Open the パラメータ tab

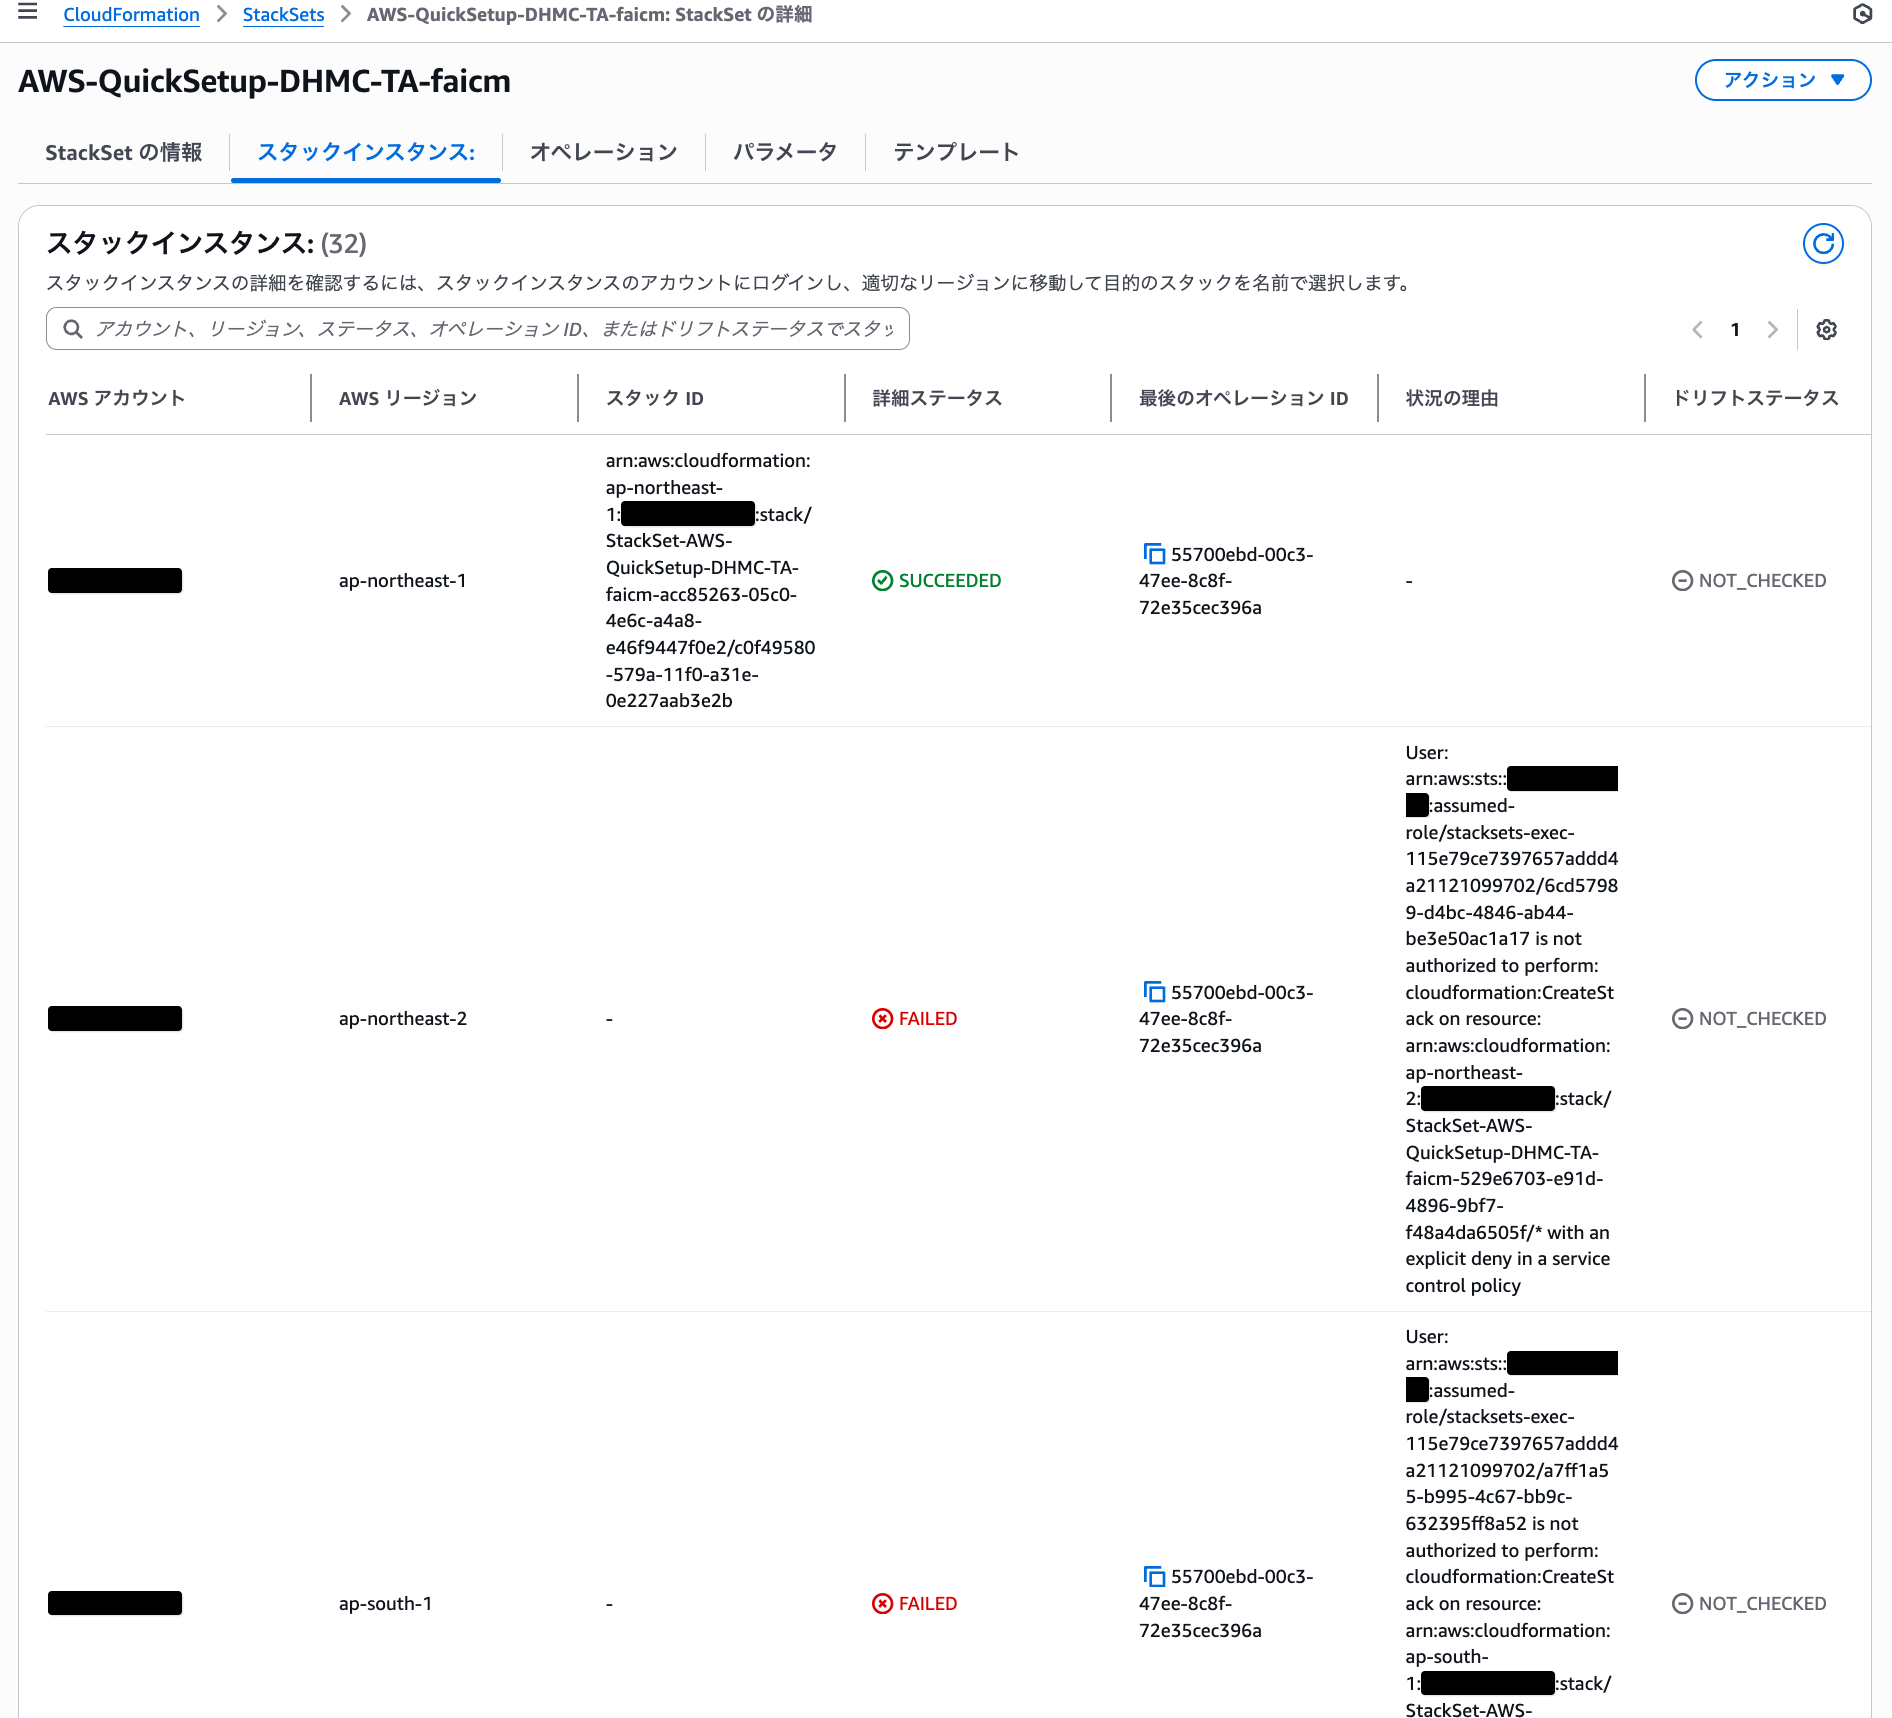click(x=785, y=152)
